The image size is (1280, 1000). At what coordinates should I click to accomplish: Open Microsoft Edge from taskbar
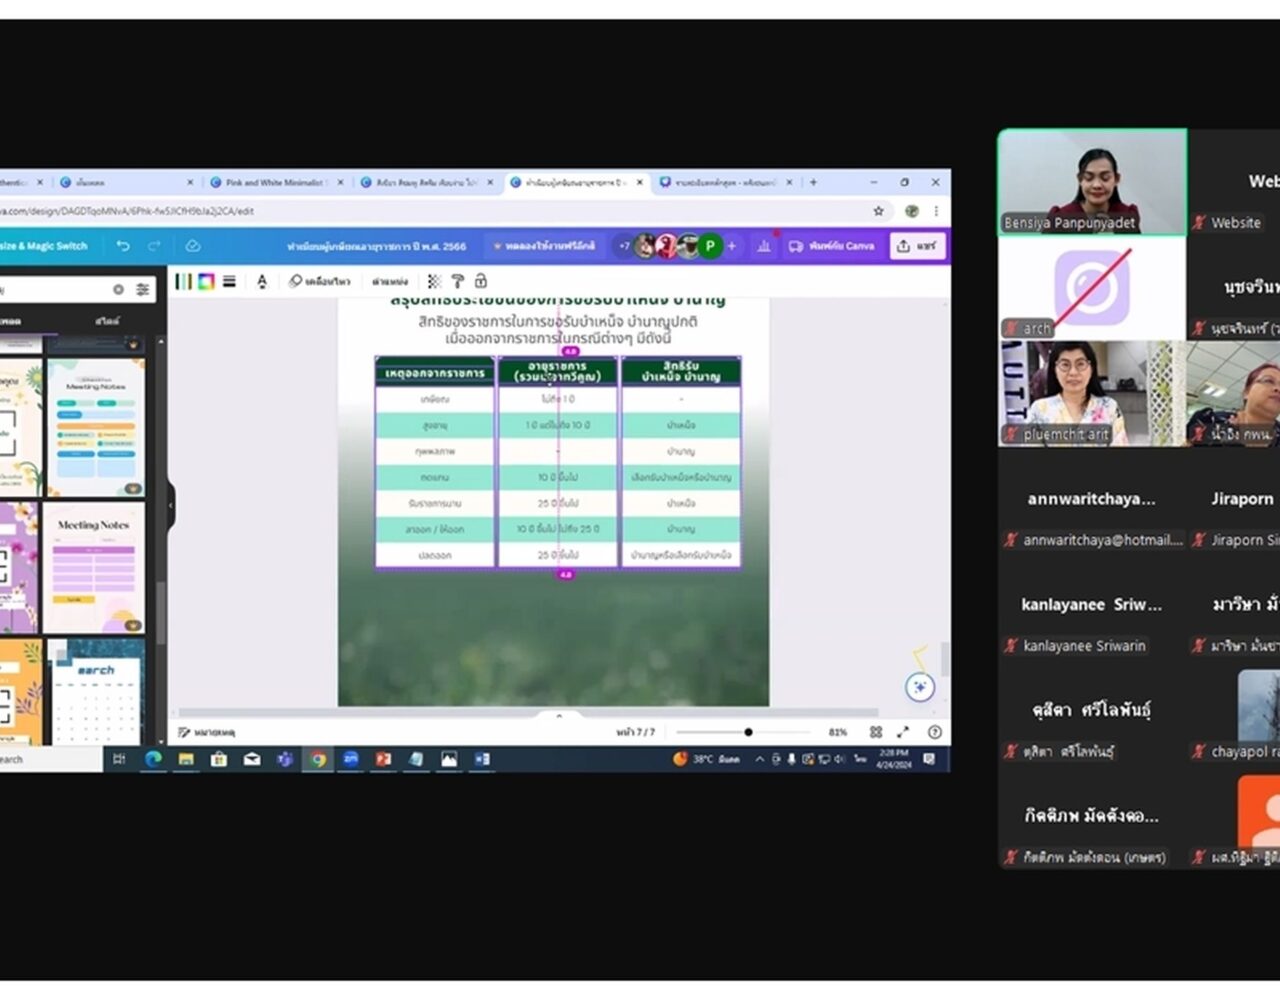[153, 759]
